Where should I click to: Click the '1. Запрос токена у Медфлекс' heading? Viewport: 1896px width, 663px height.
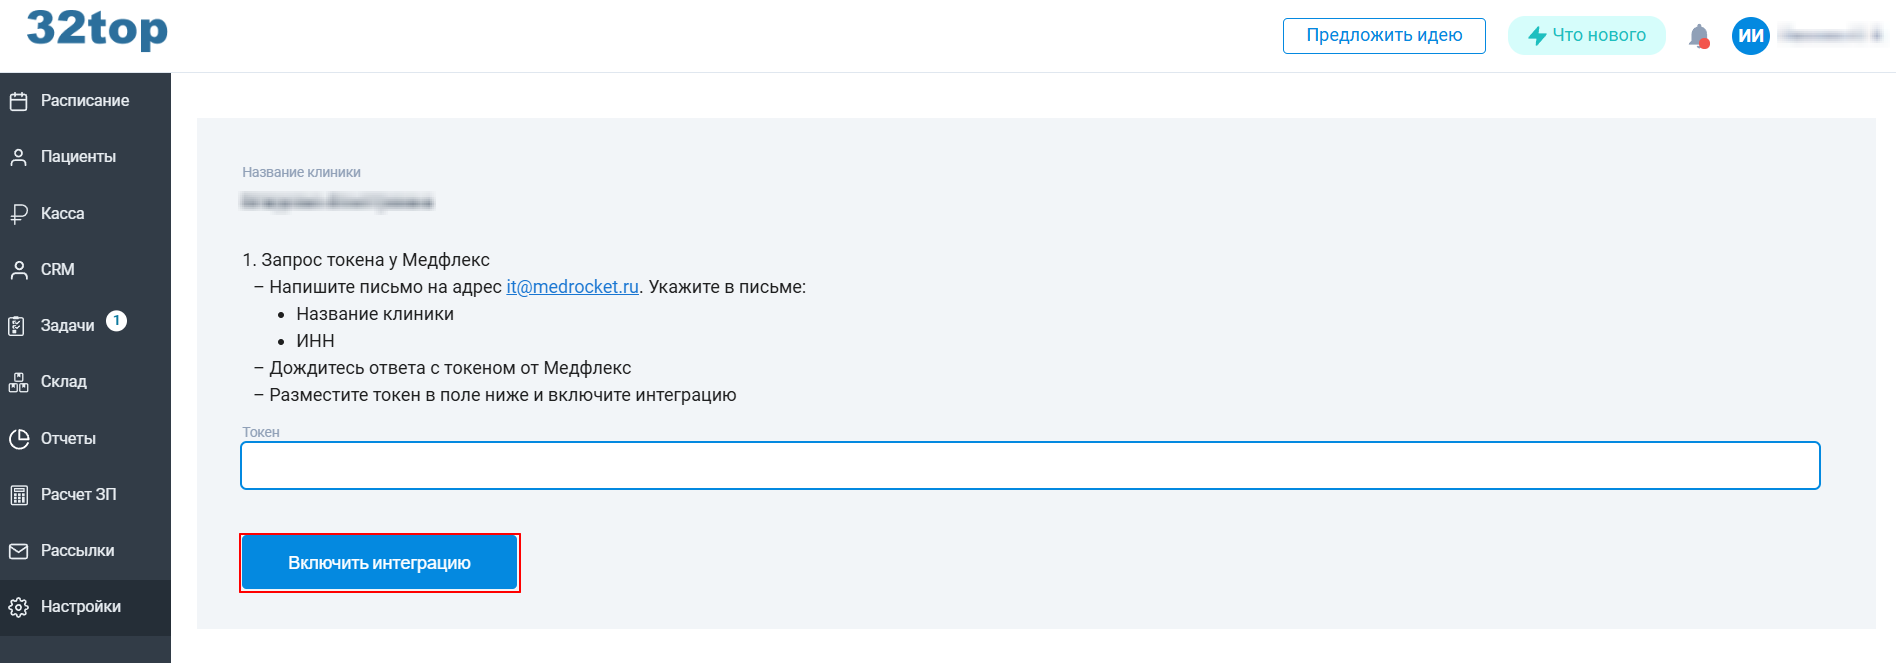(x=366, y=260)
